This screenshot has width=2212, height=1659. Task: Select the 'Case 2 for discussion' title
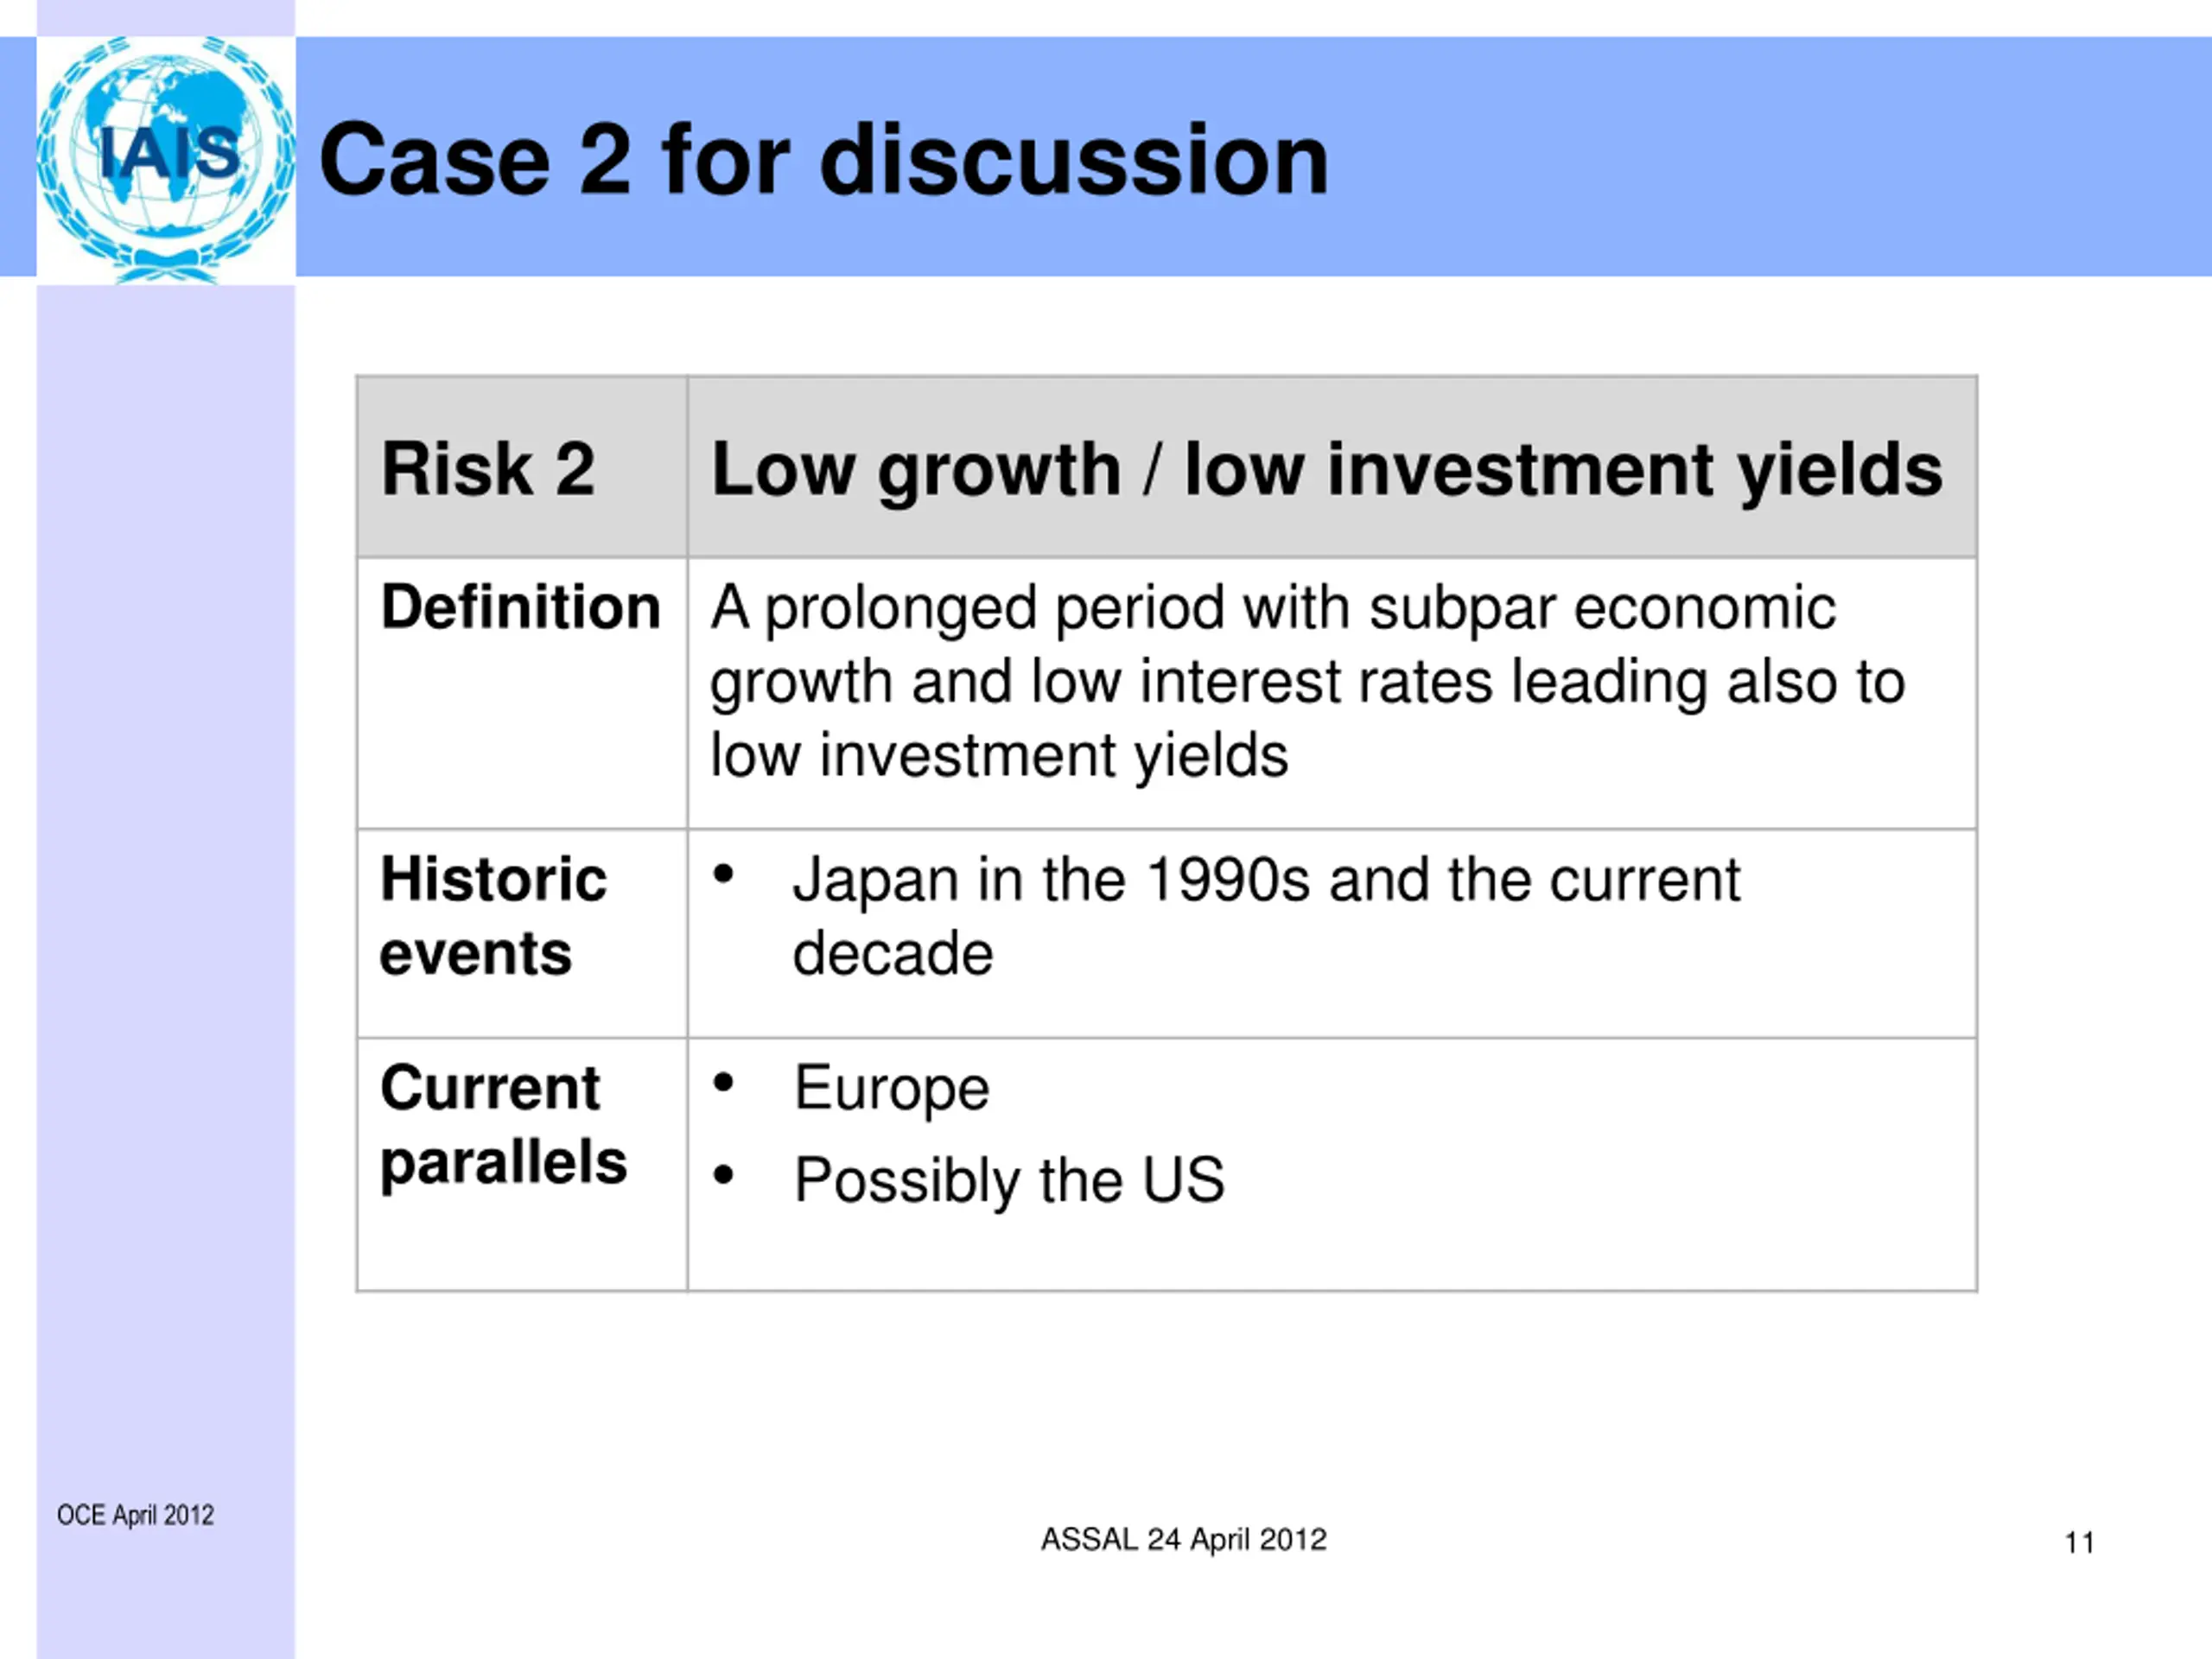pos(824,160)
